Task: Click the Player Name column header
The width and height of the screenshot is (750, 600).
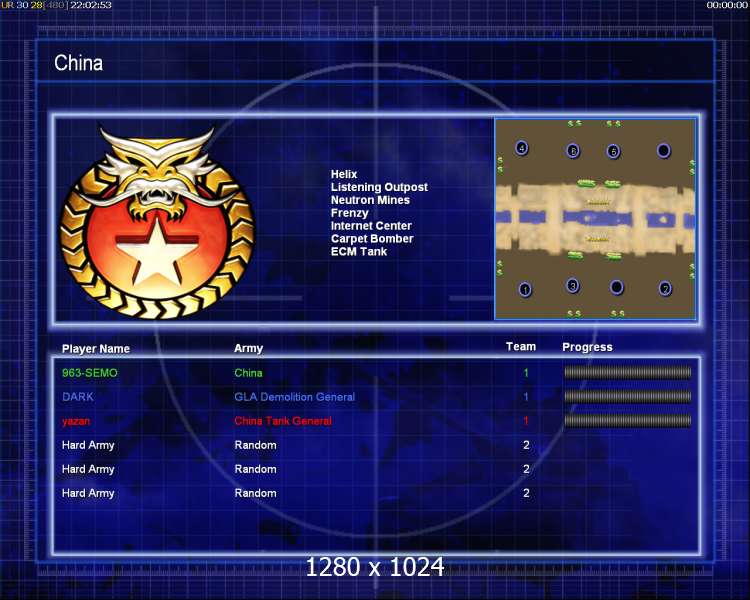Action: (x=96, y=349)
